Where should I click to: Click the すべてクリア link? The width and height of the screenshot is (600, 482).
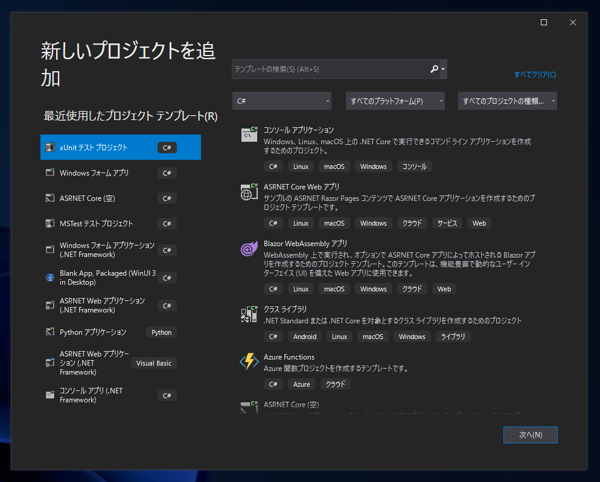click(x=535, y=75)
